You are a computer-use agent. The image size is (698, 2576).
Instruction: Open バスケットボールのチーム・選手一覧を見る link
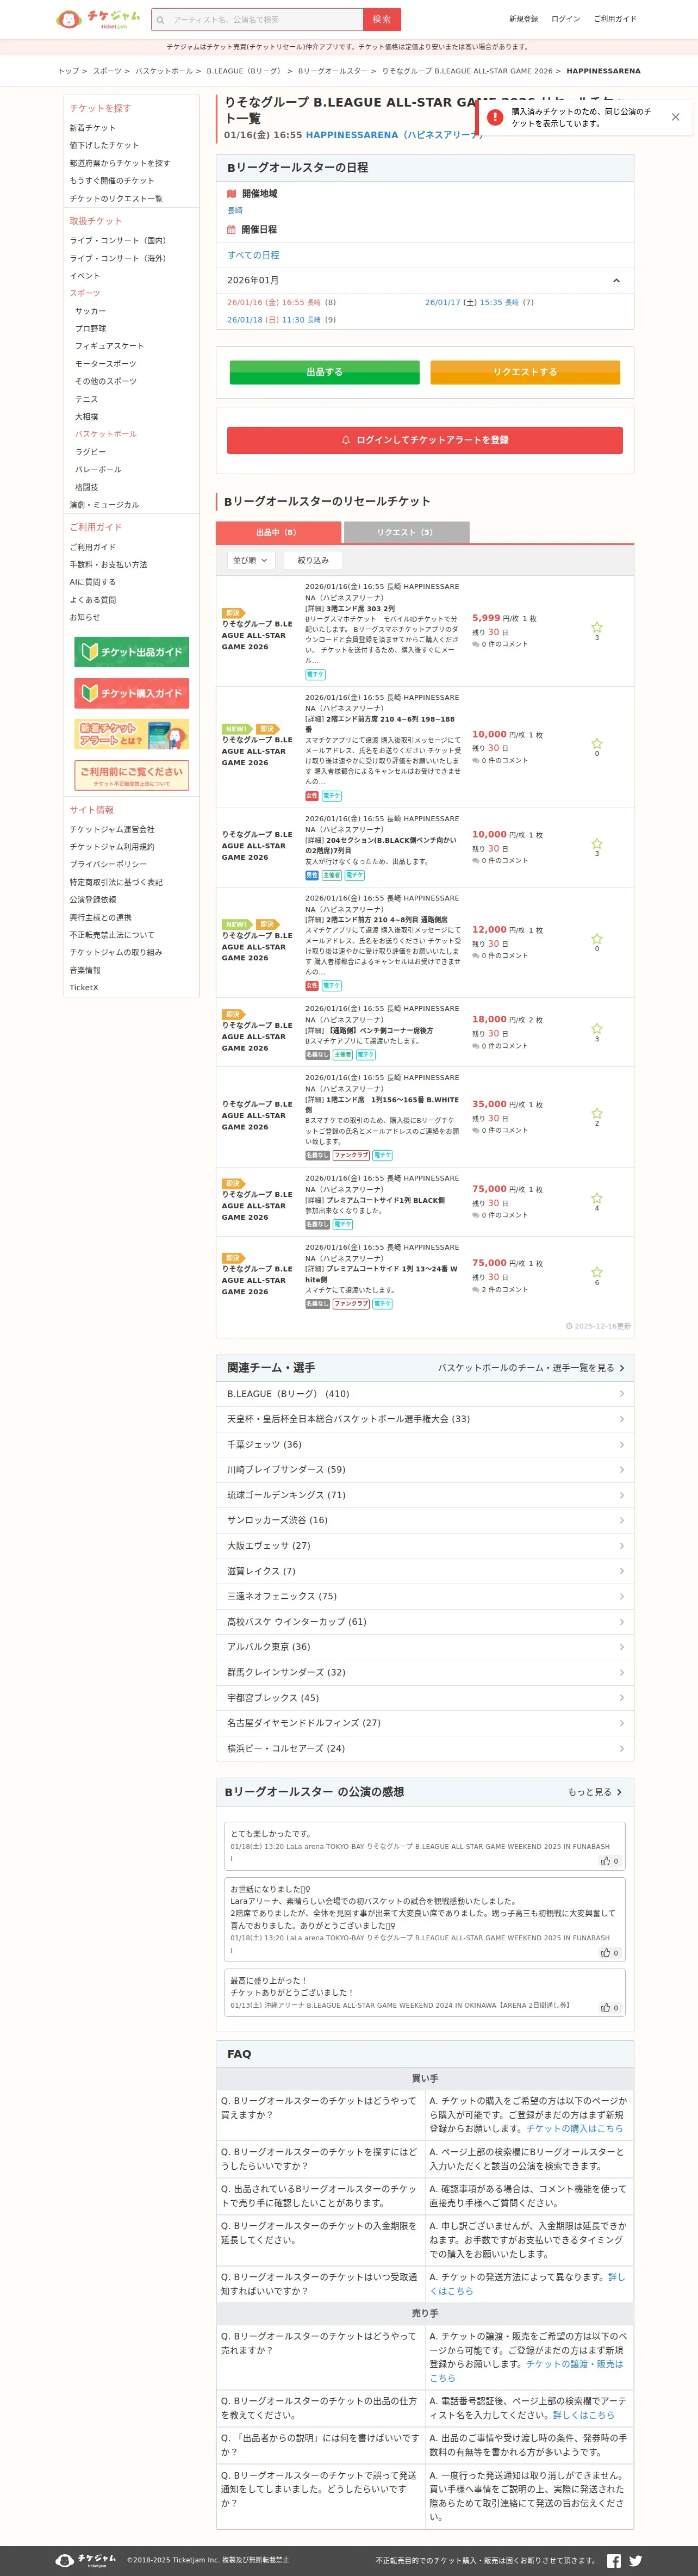(531, 1368)
